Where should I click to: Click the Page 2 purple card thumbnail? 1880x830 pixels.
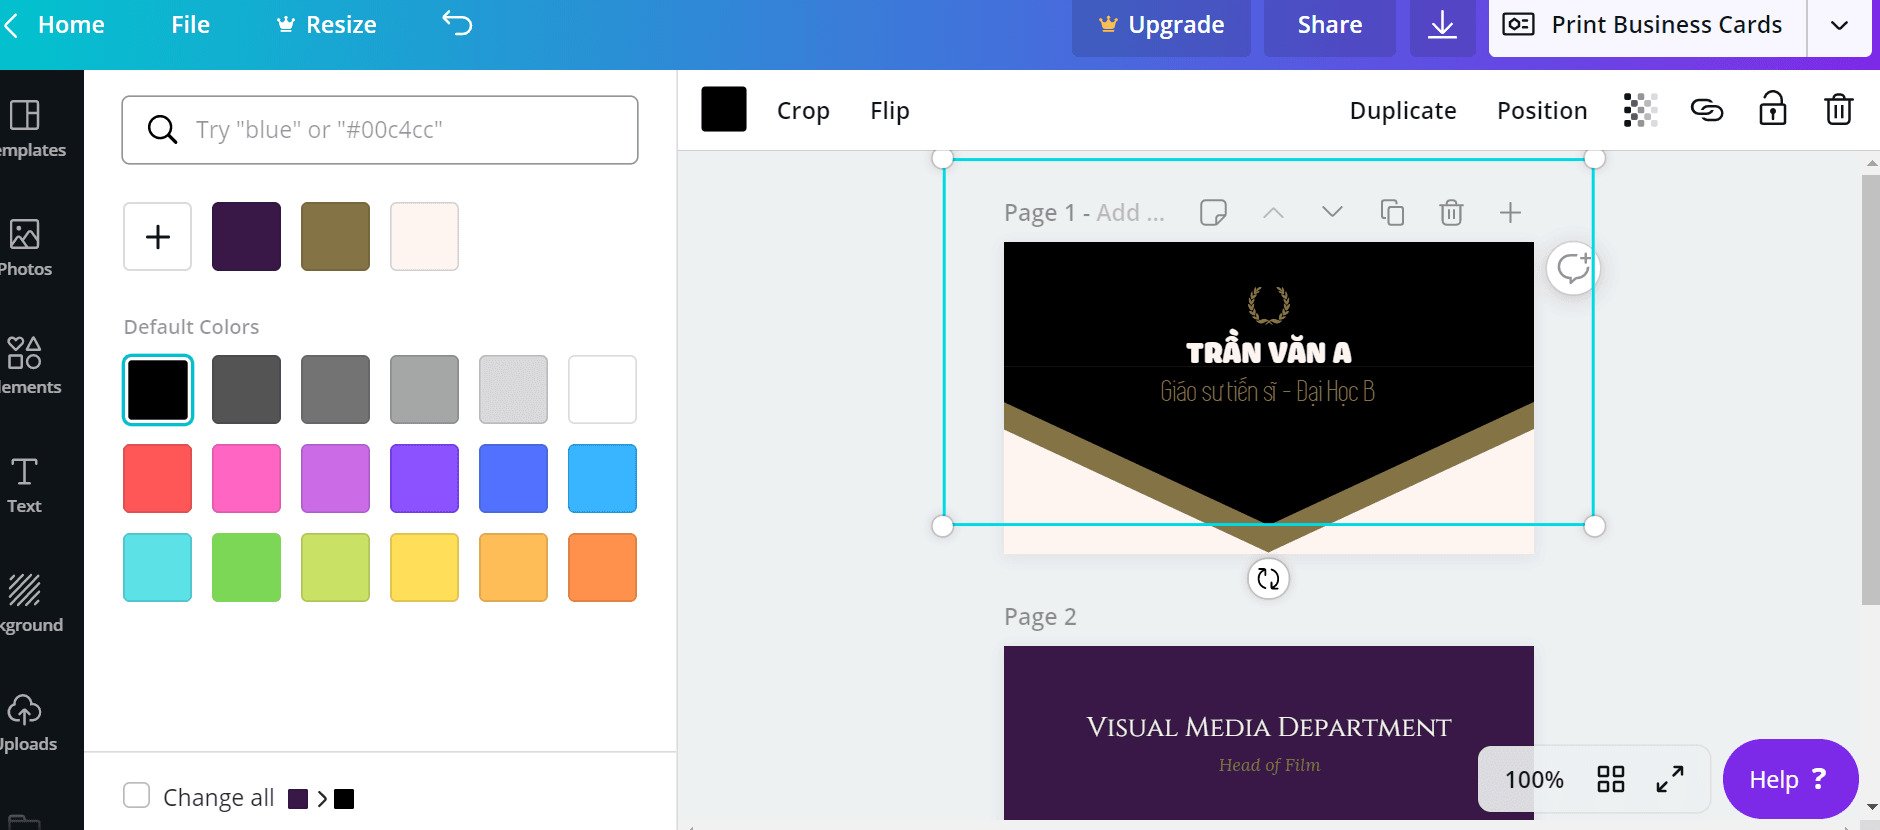click(1268, 733)
